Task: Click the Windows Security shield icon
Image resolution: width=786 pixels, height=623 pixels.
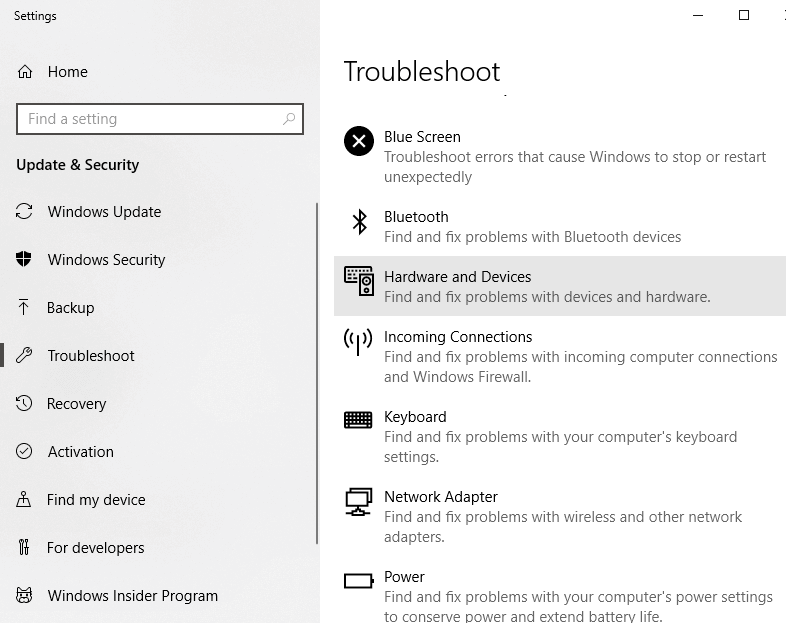Action: click(25, 260)
